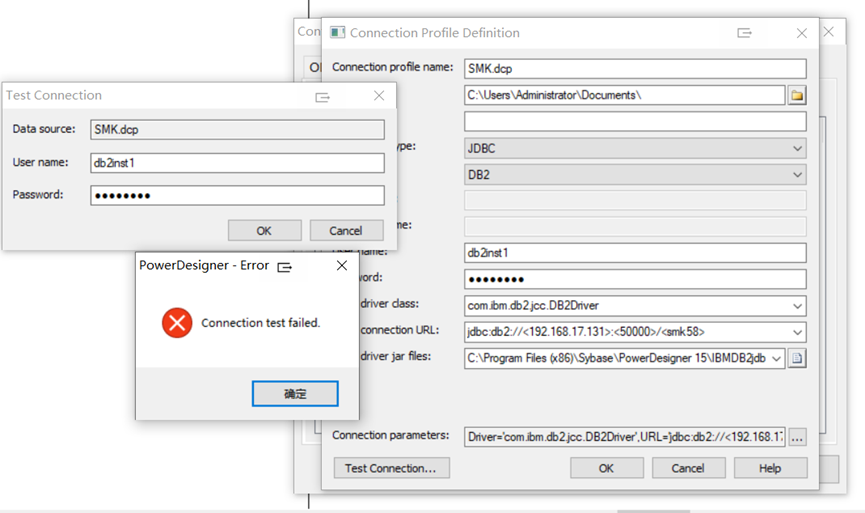Image resolution: width=865 pixels, height=513 pixels.
Task: Expand the JDBC driver class dropdown
Action: (797, 306)
